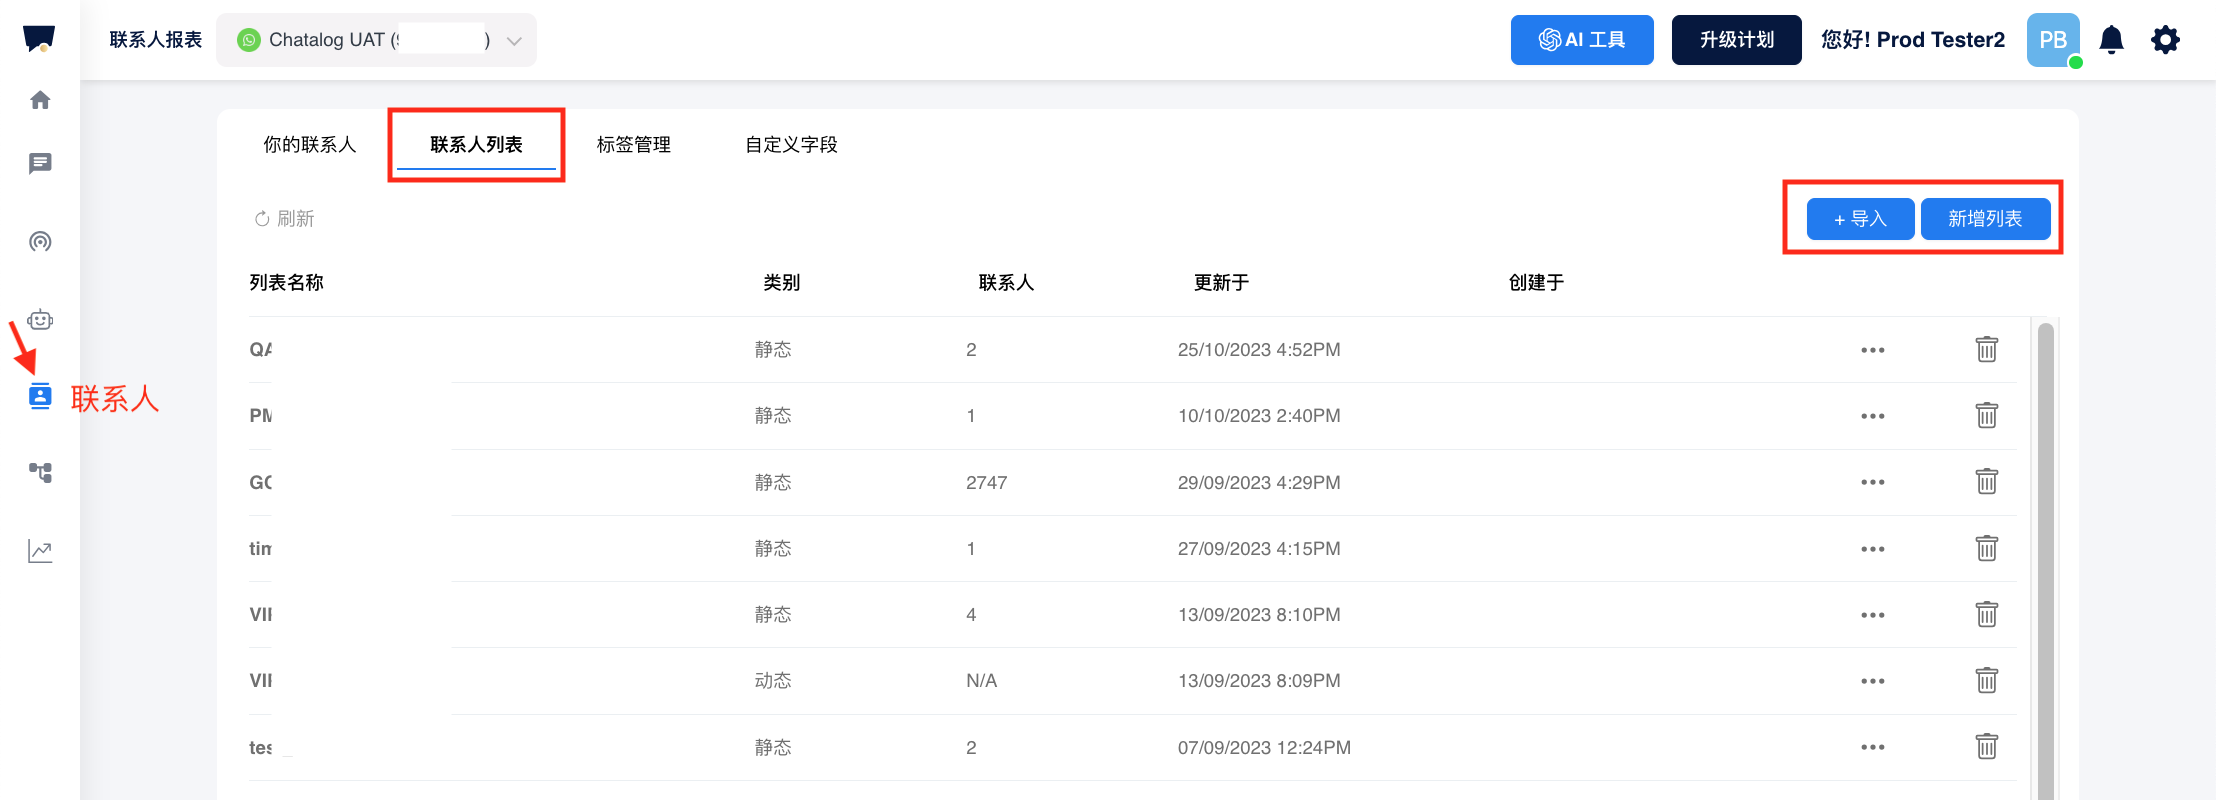Open the home icon in sidebar
2216x800 pixels.
click(40, 100)
